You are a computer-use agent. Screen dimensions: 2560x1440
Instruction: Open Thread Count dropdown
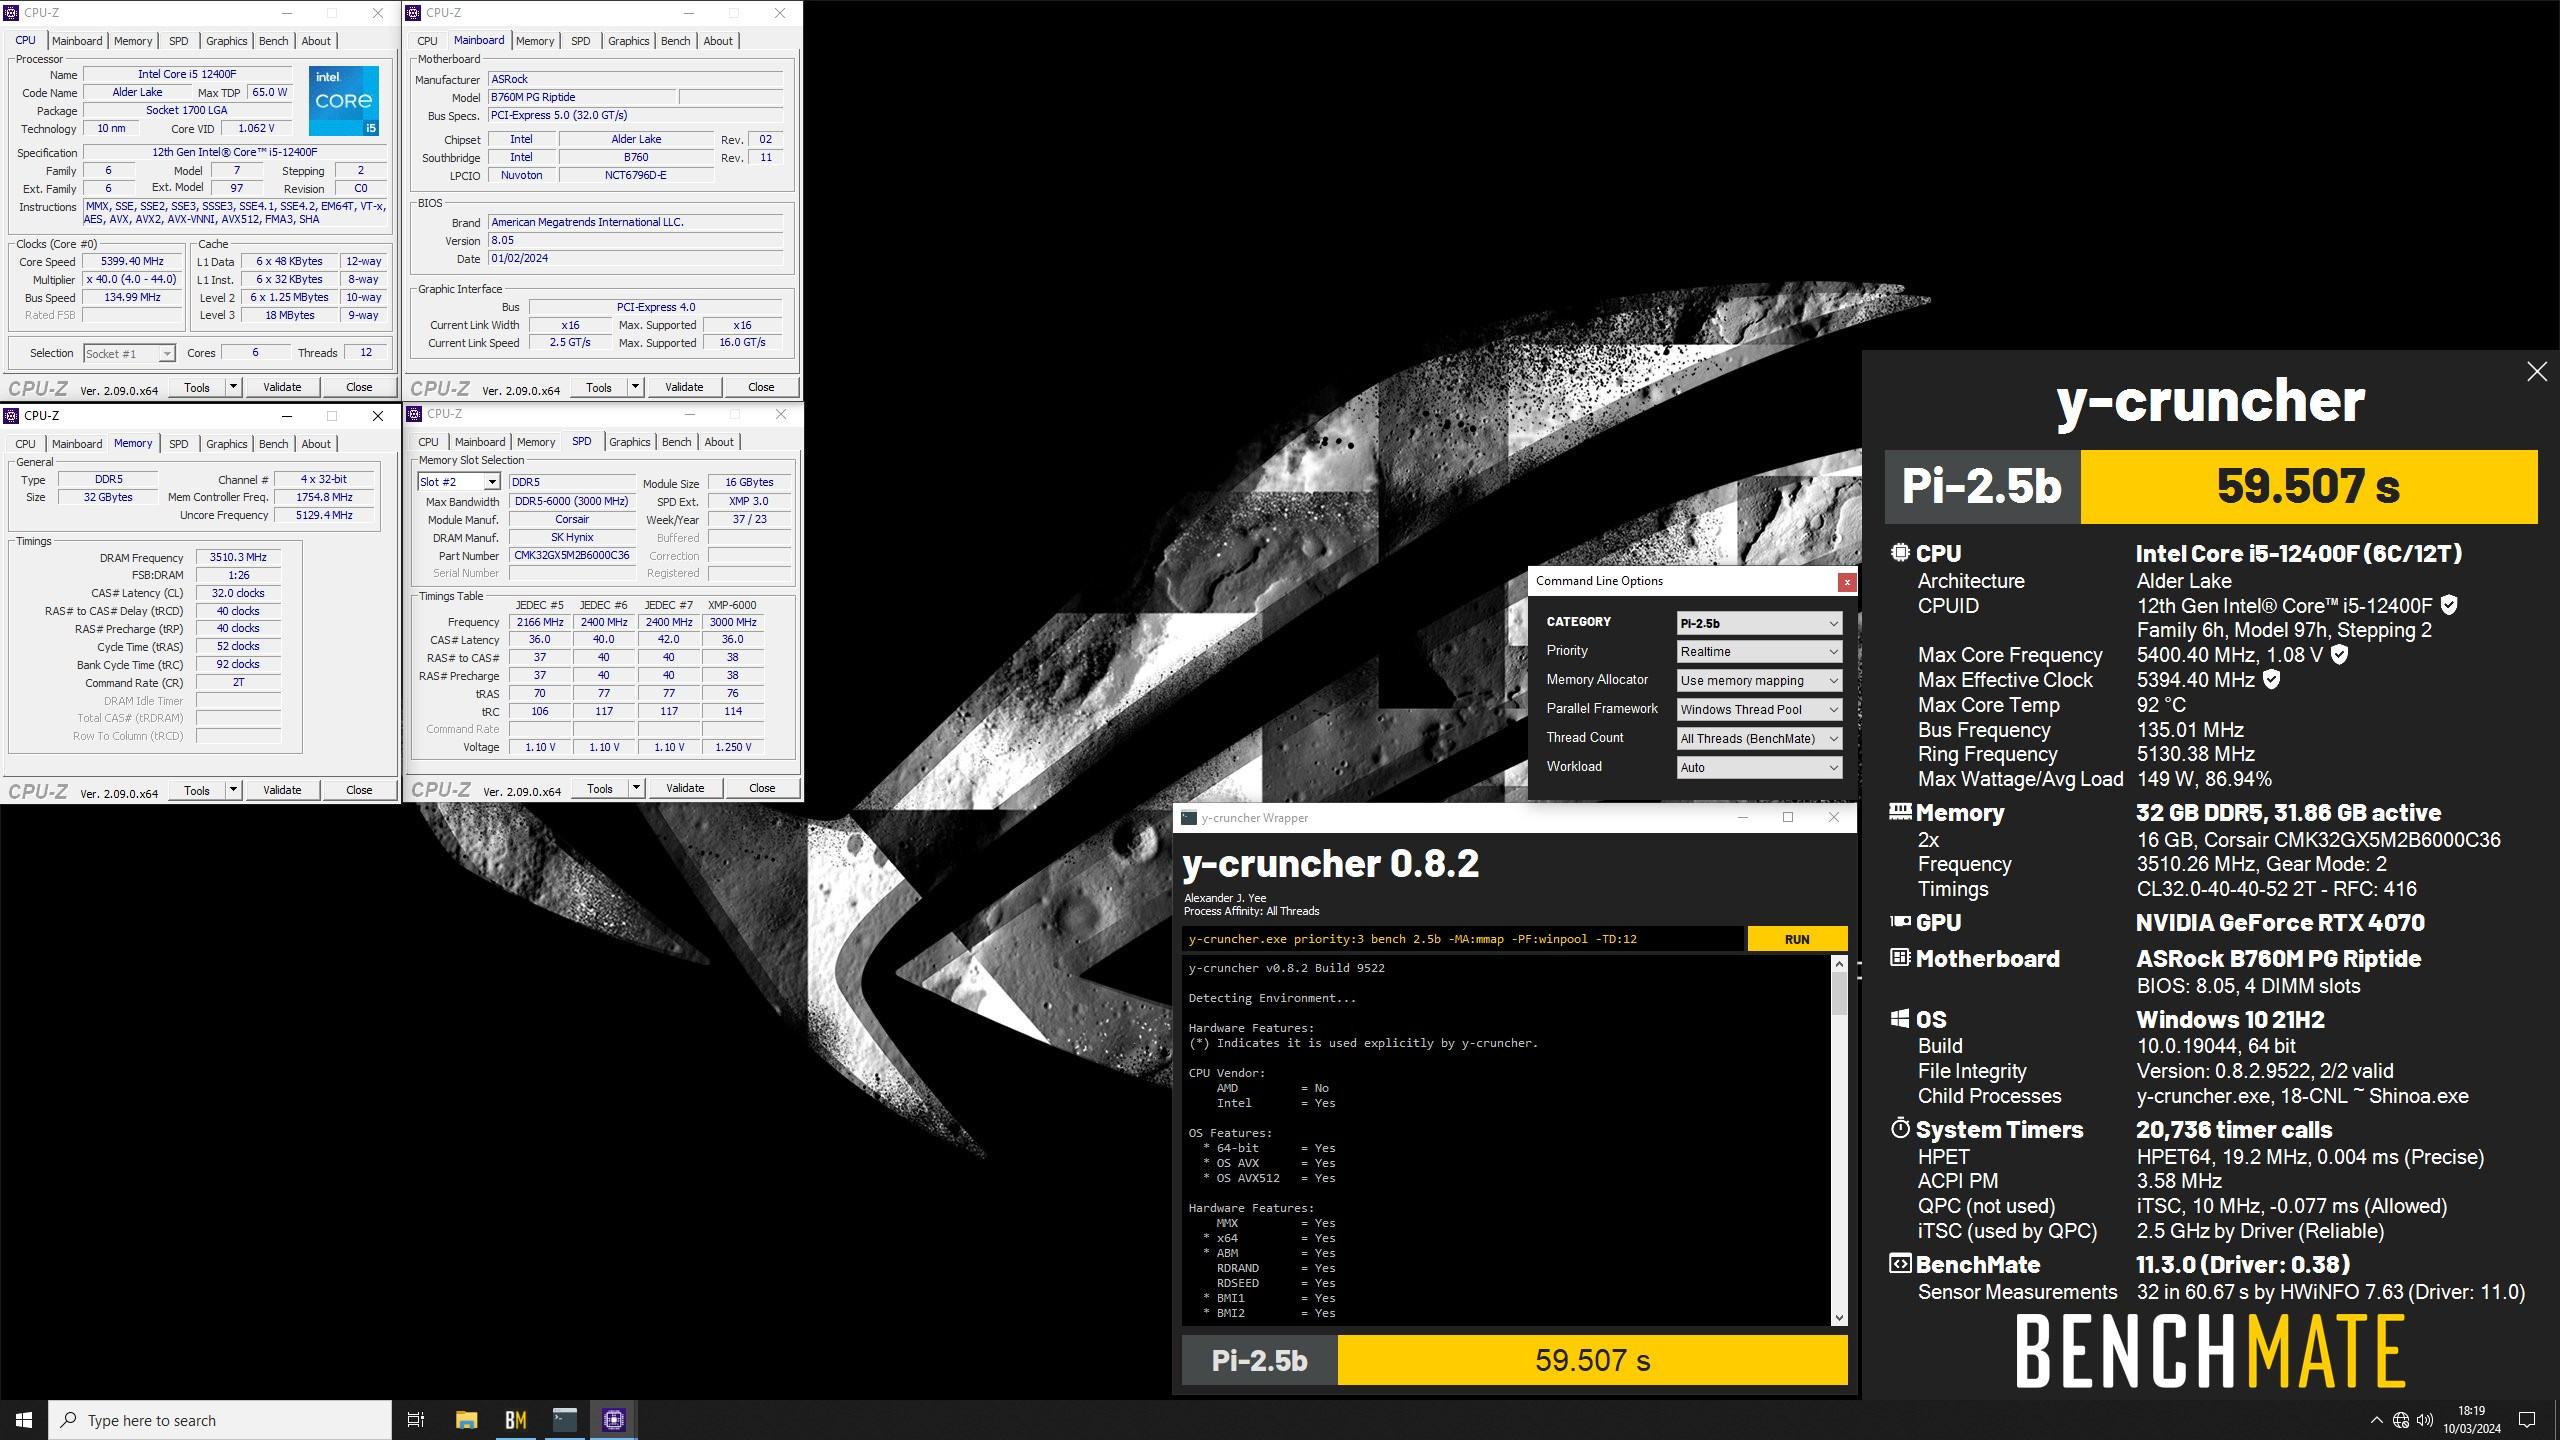click(1759, 739)
